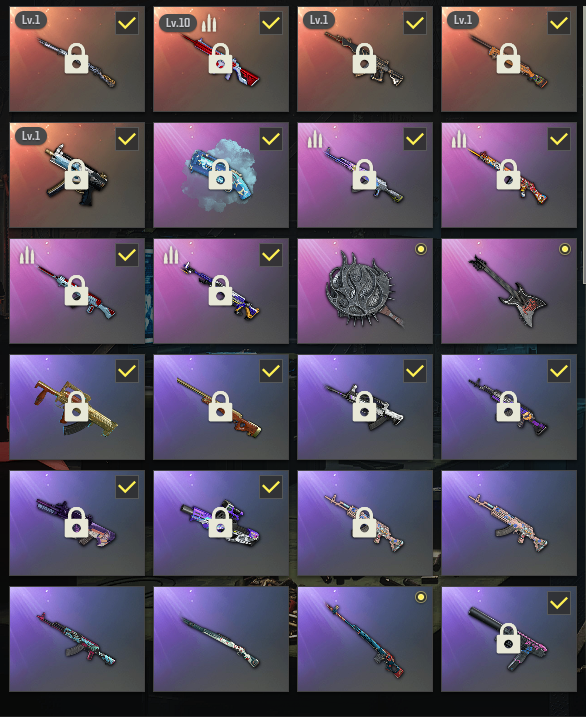The image size is (586, 717).
Task: Toggle checkmark on golden gun tile
Action: click(127, 371)
